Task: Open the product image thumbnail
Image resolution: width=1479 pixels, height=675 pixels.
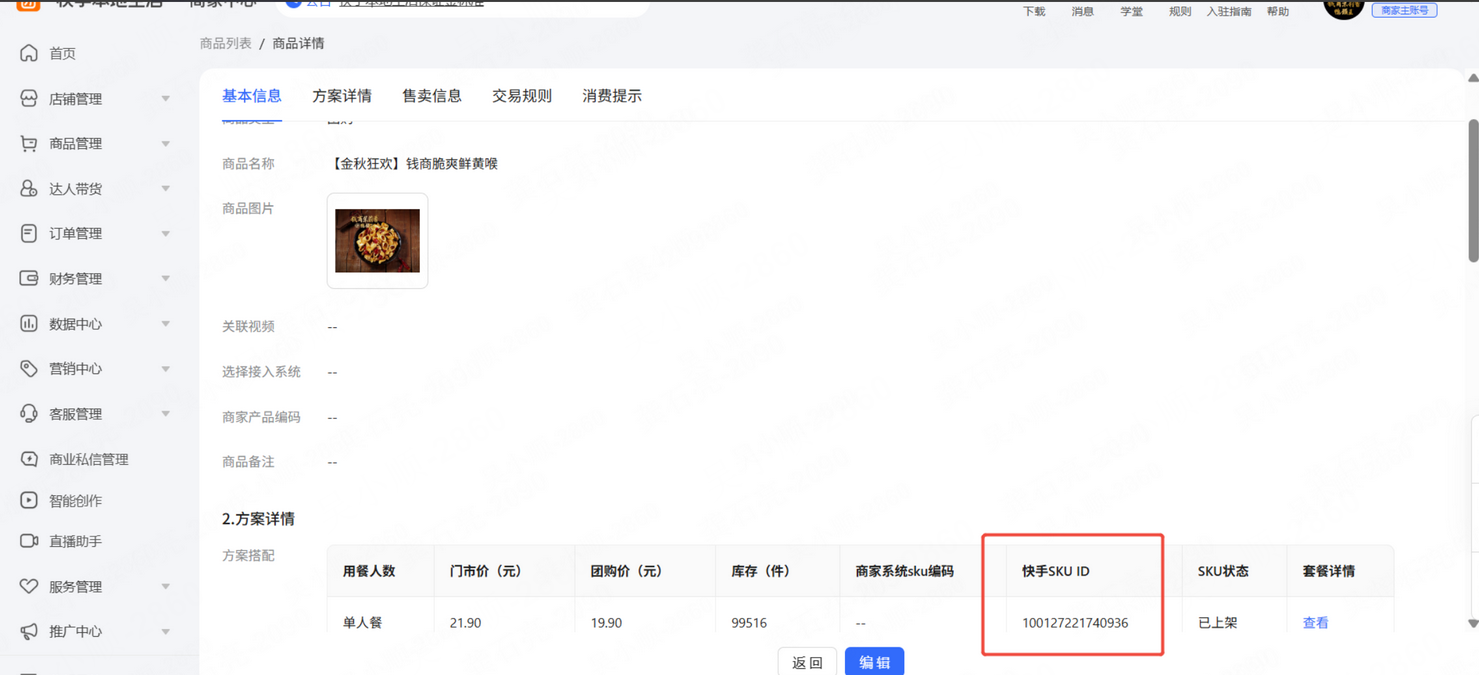Action: 377,241
